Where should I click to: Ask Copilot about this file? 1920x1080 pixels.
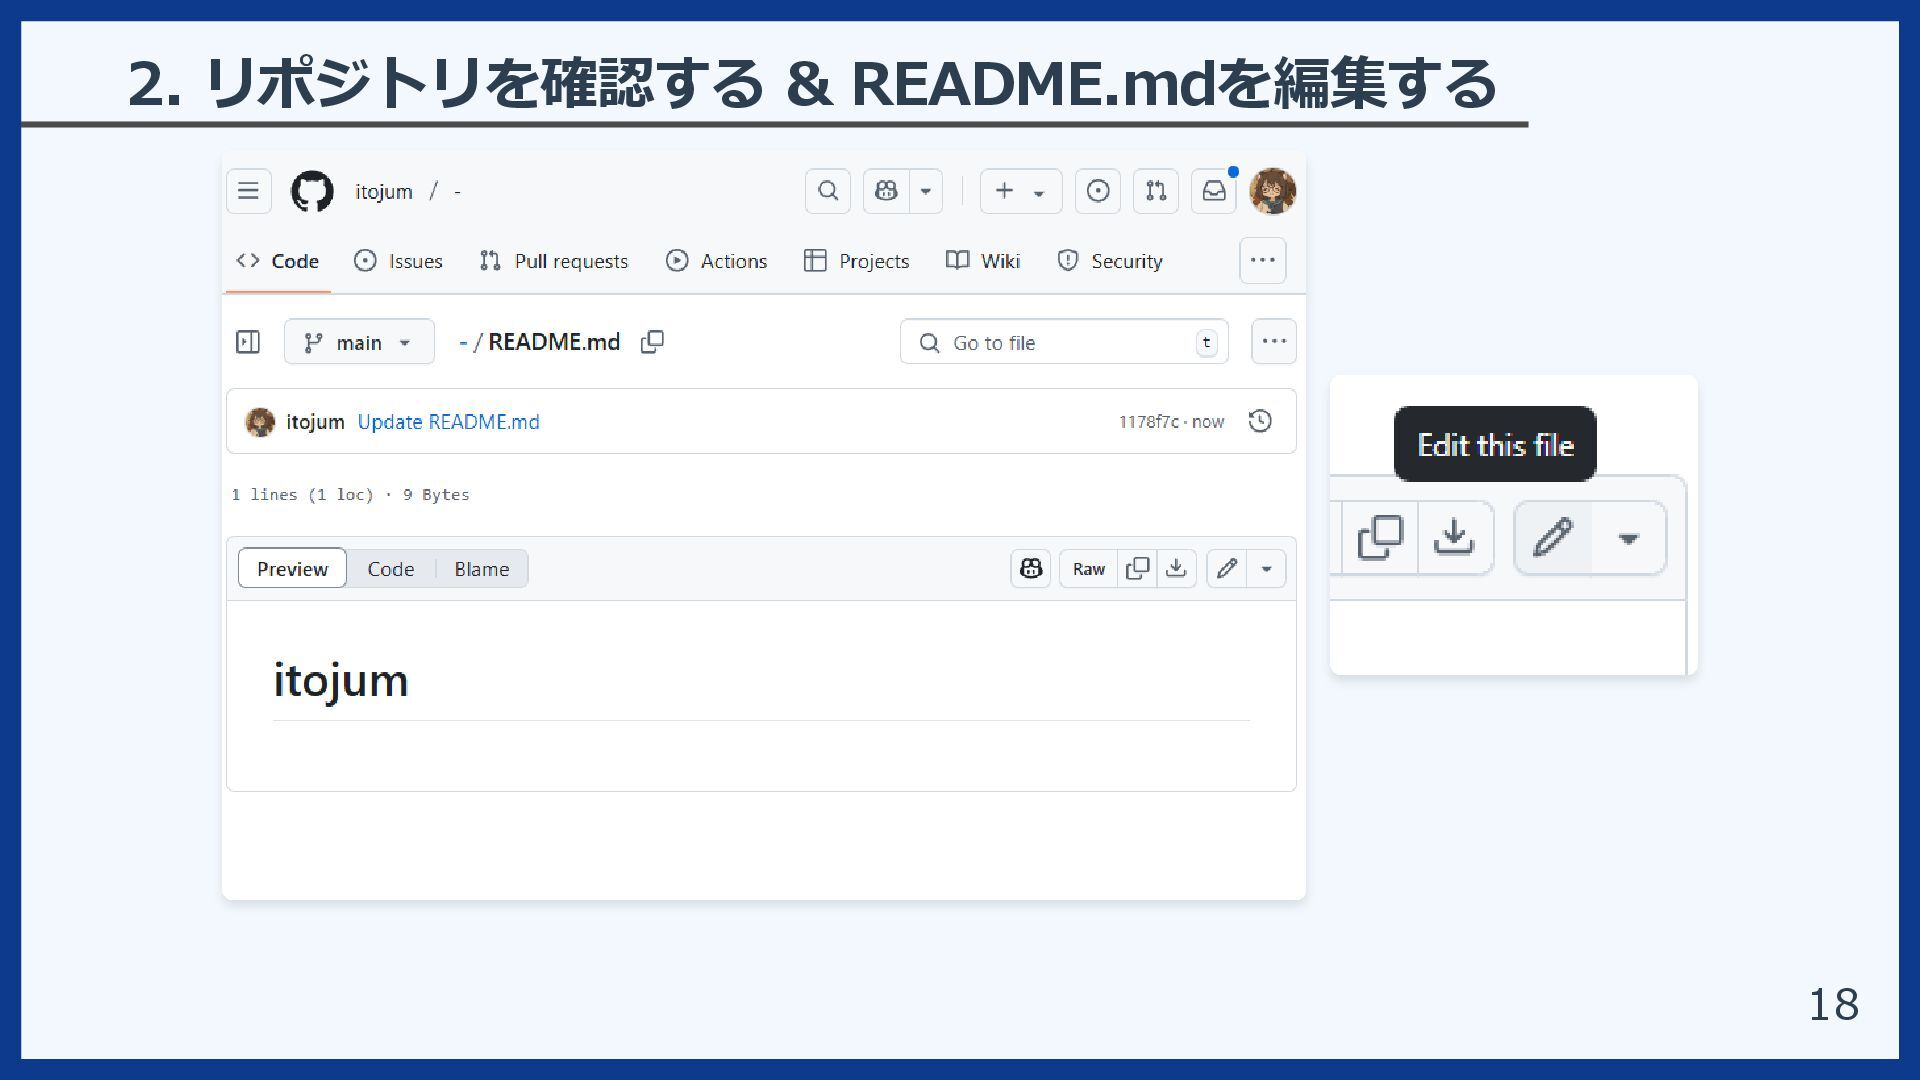click(1031, 568)
